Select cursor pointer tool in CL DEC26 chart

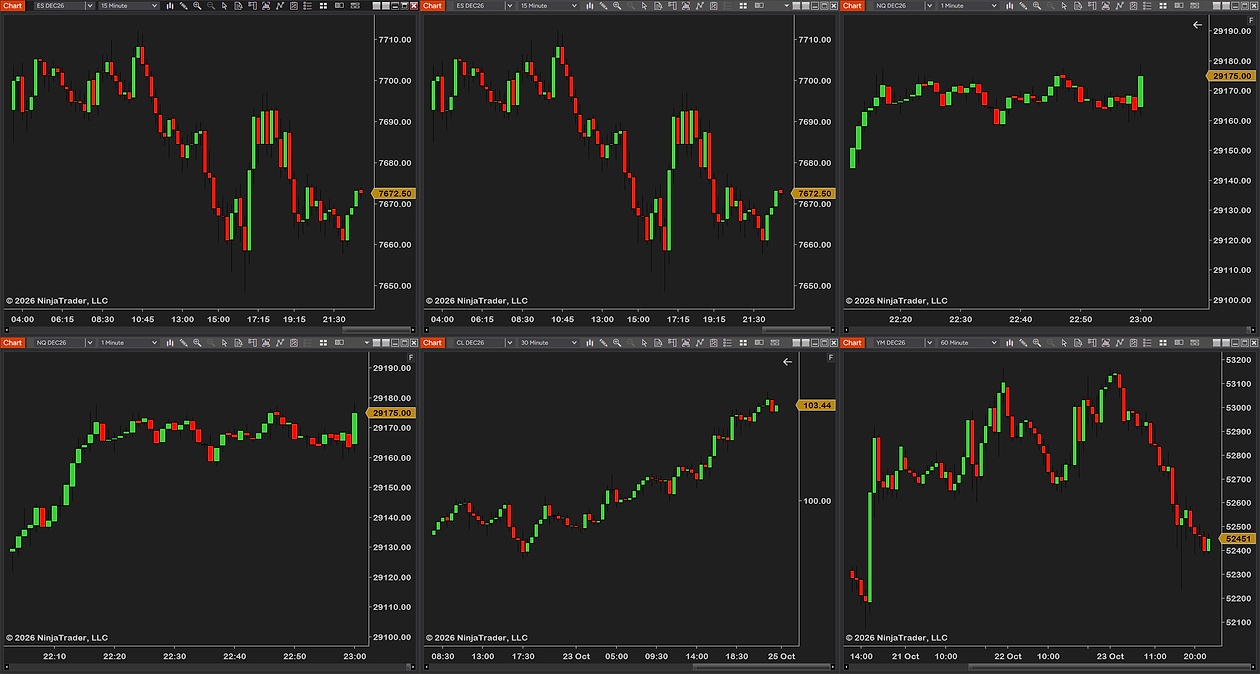(644, 342)
